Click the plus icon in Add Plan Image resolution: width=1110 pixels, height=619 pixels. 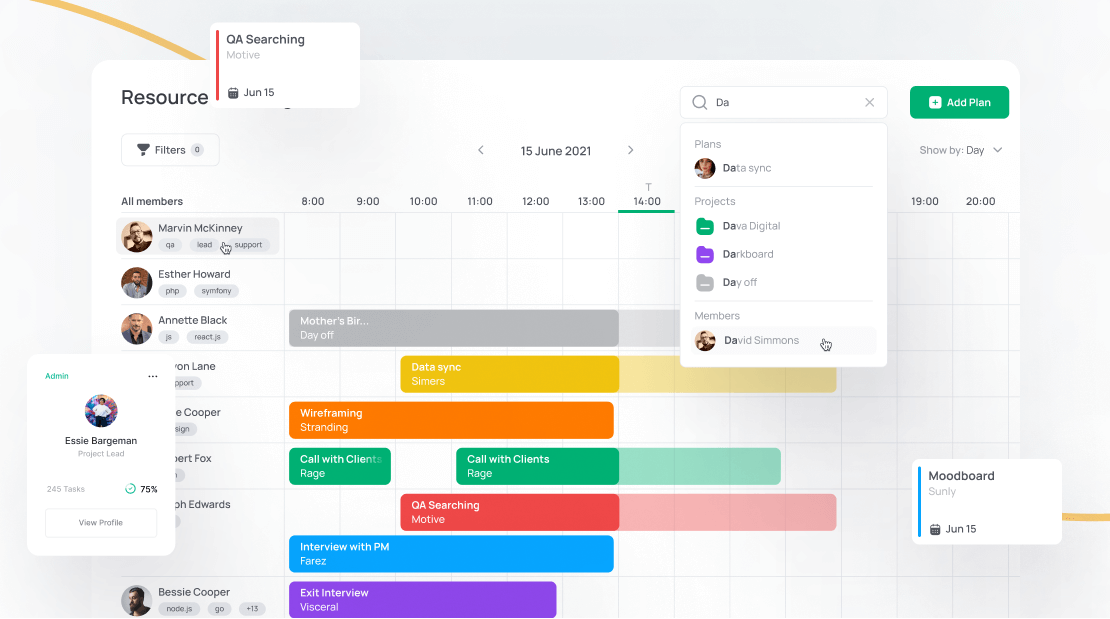pos(935,103)
